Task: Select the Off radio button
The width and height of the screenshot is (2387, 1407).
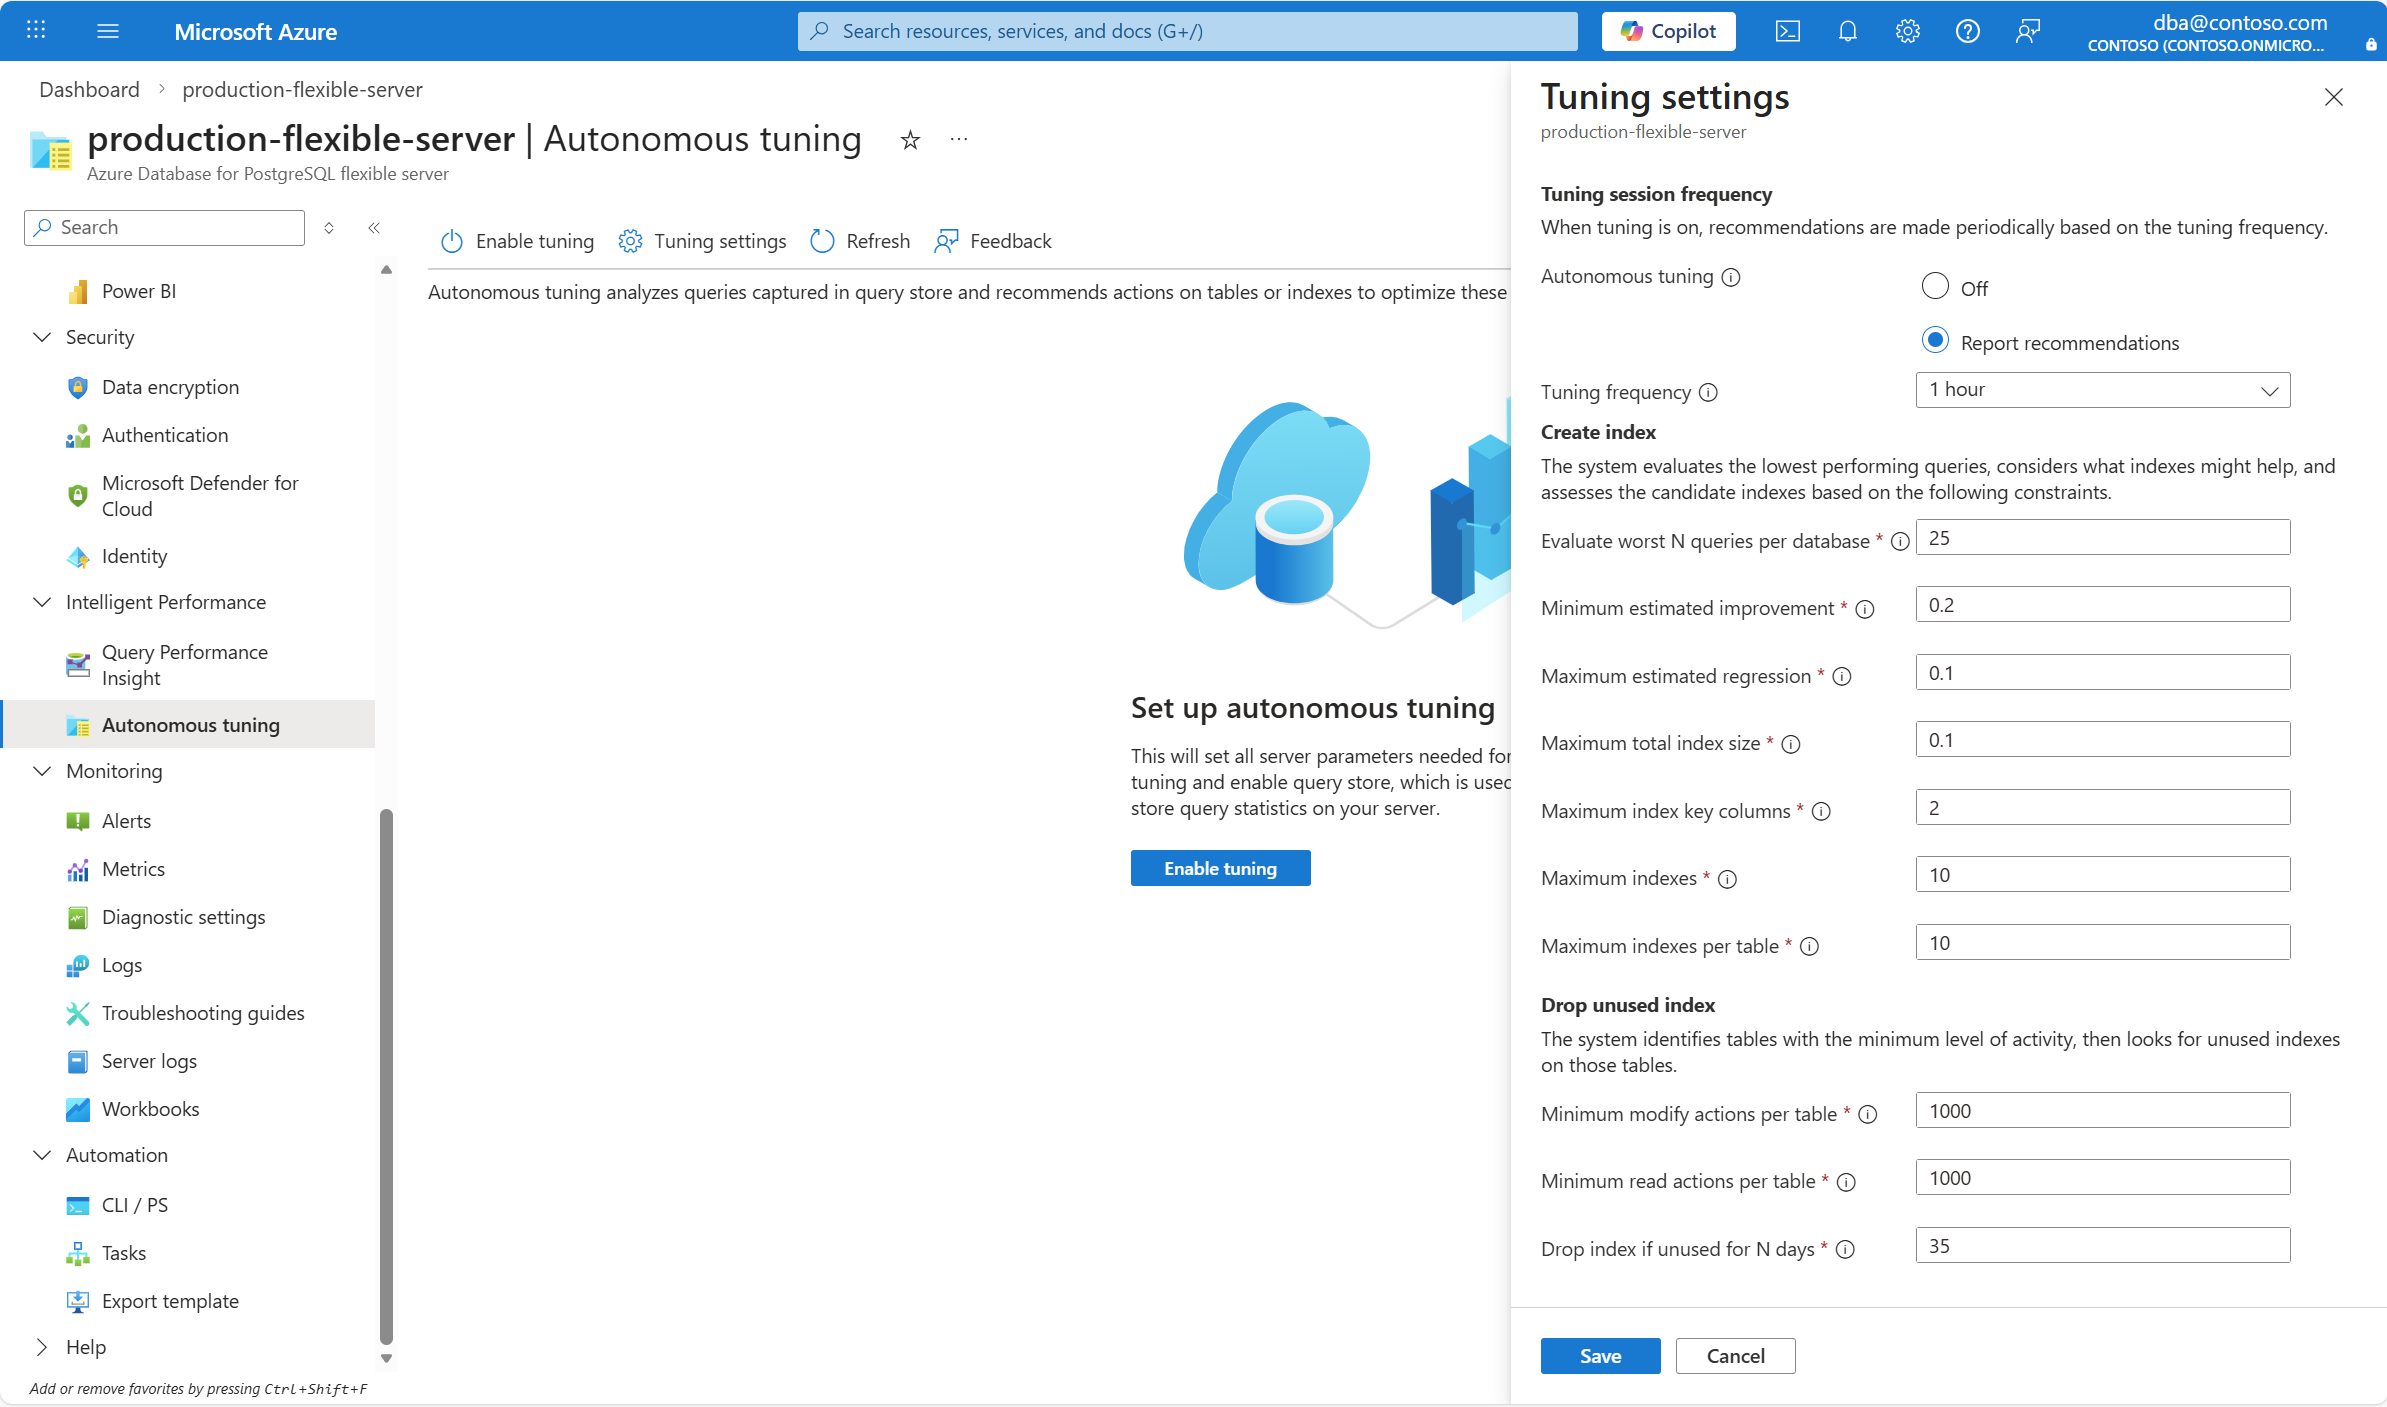Action: (1935, 287)
